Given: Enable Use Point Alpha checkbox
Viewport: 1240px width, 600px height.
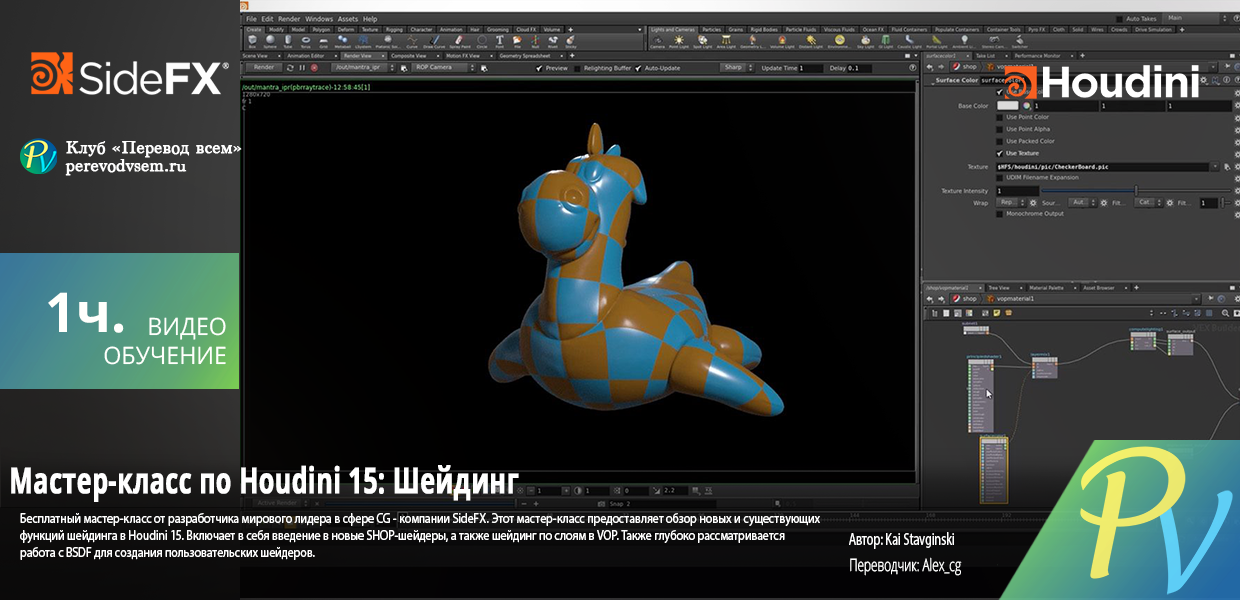Looking at the screenshot, I should (999, 129).
